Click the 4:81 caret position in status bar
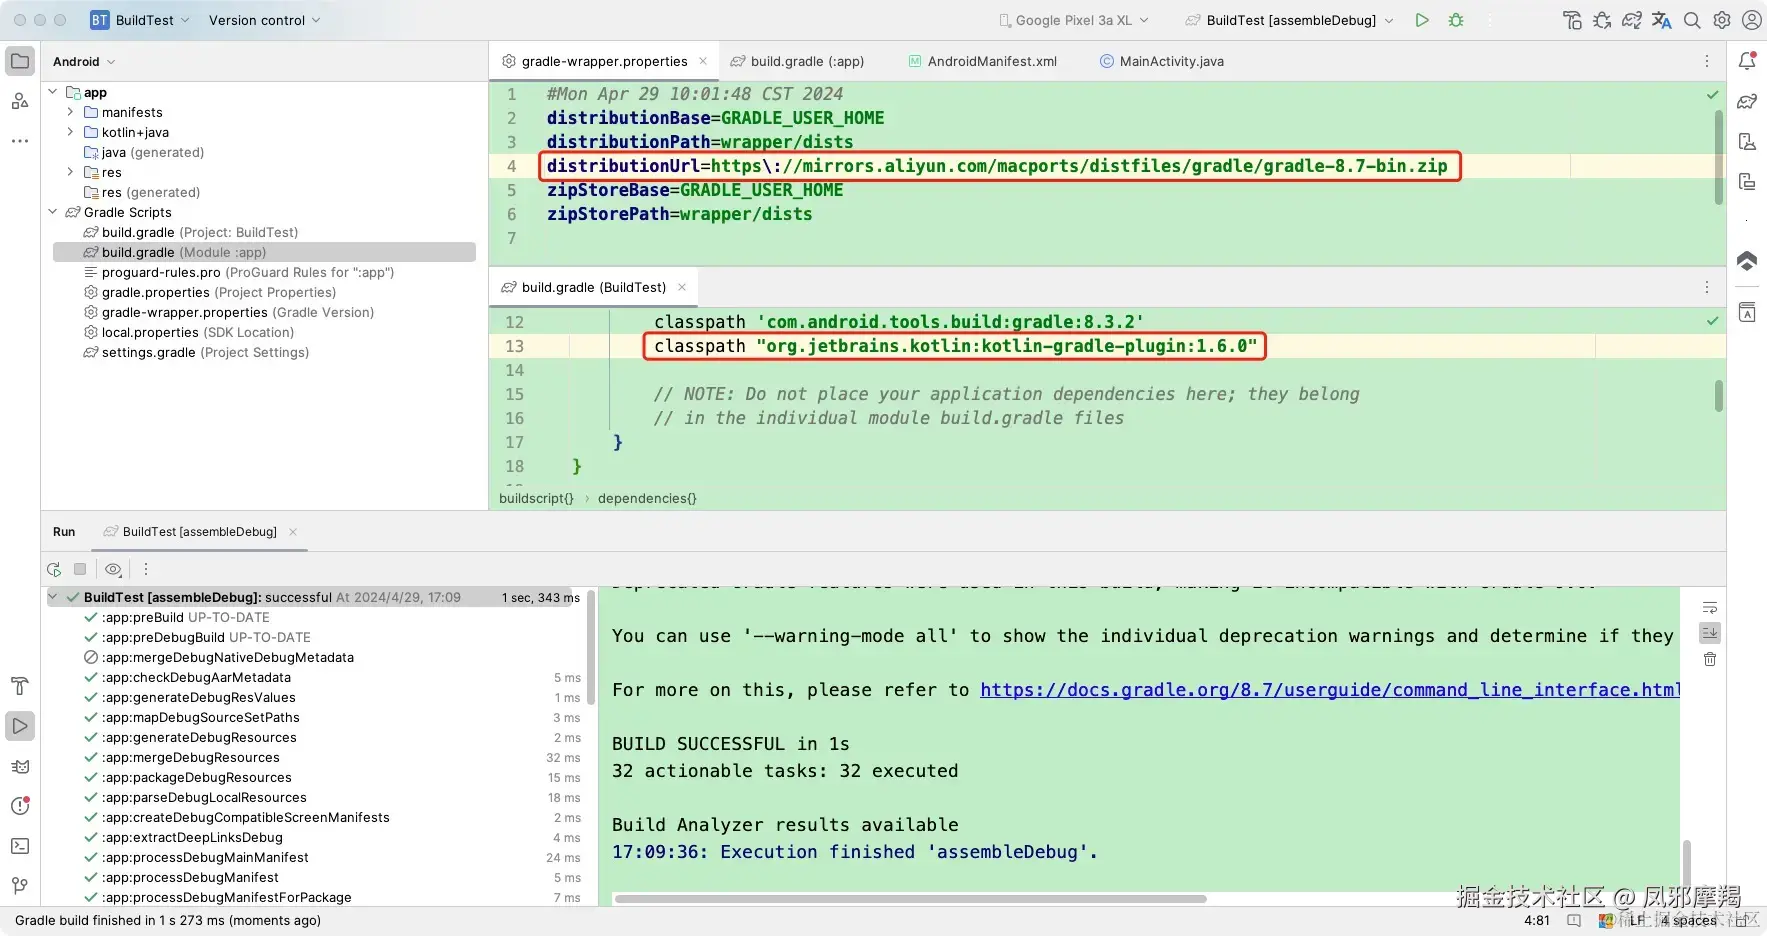This screenshot has height=936, width=1767. point(1537,921)
